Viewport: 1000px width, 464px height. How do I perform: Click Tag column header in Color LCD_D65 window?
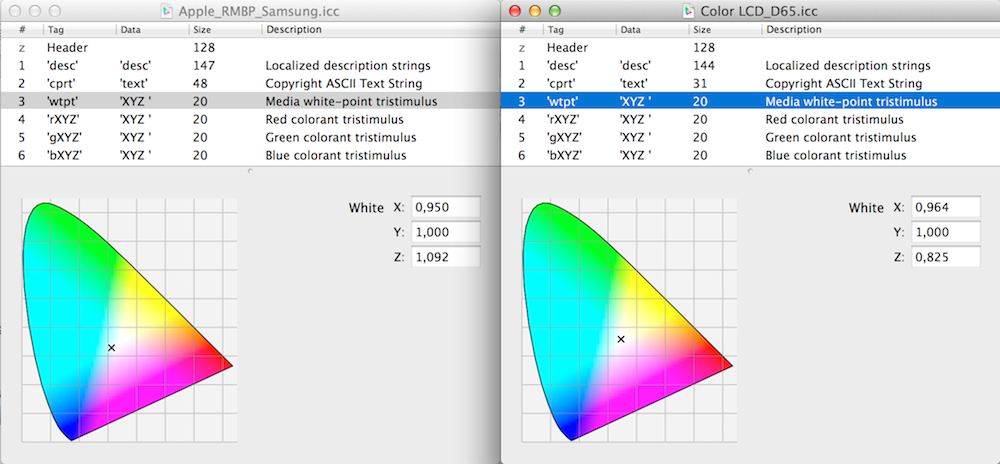580,30
